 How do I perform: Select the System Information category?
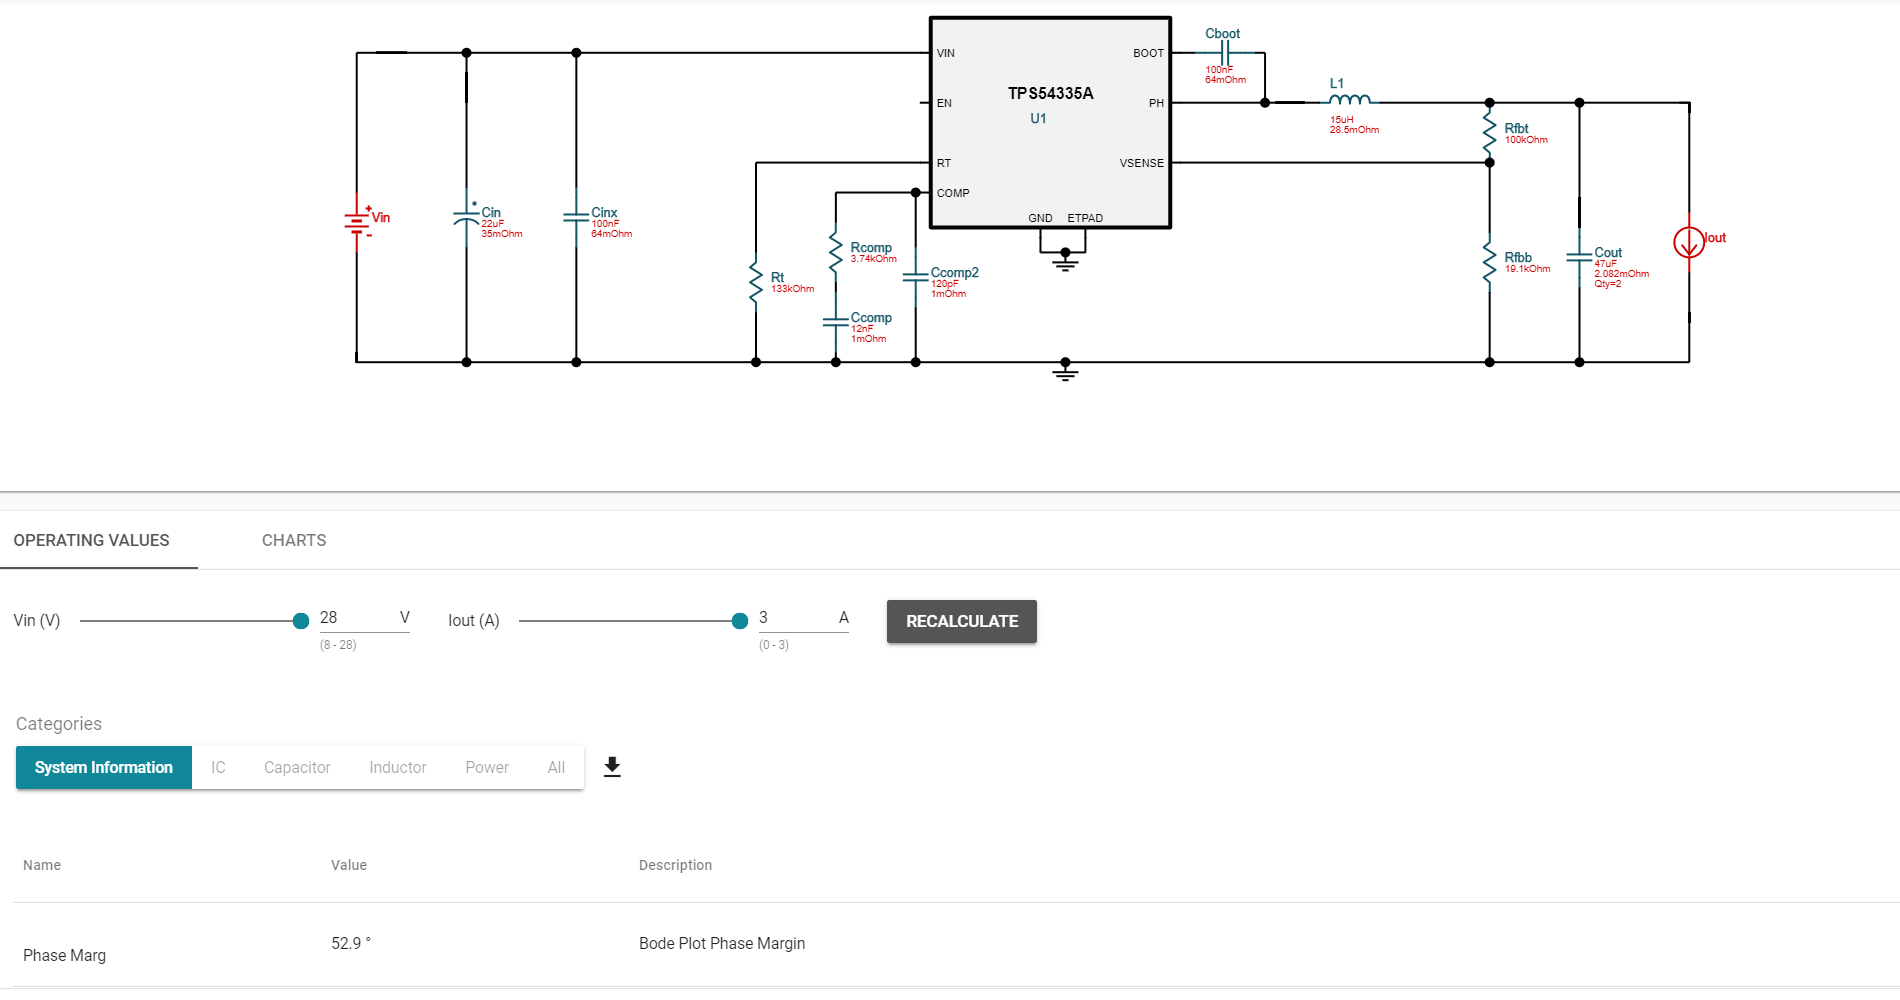(104, 767)
